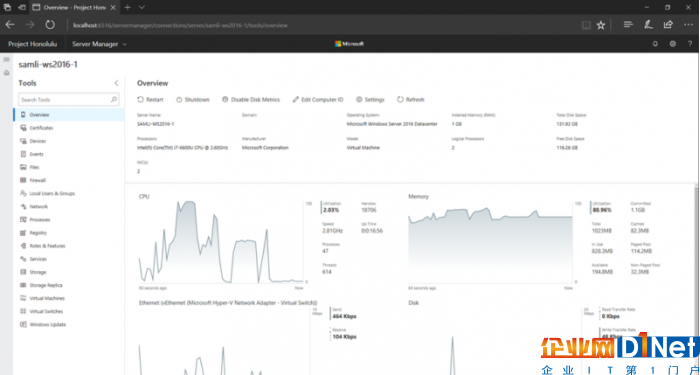The height and width of the screenshot is (375, 700).
Task: Click the Virtual Machines icon
Action: pyautogui.click(x=23, y=298)
